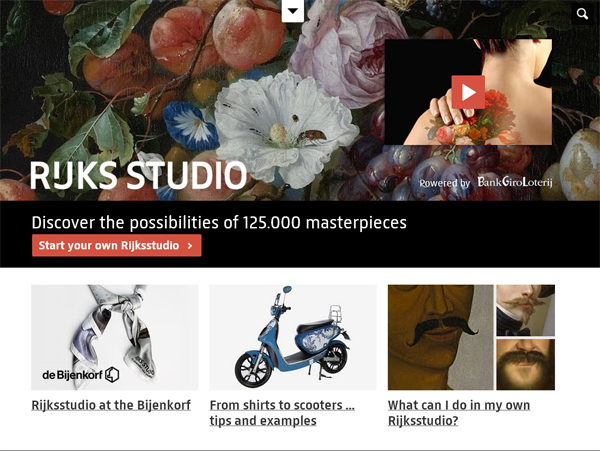Select the bearded face small thumbnail

coord(525,365)
